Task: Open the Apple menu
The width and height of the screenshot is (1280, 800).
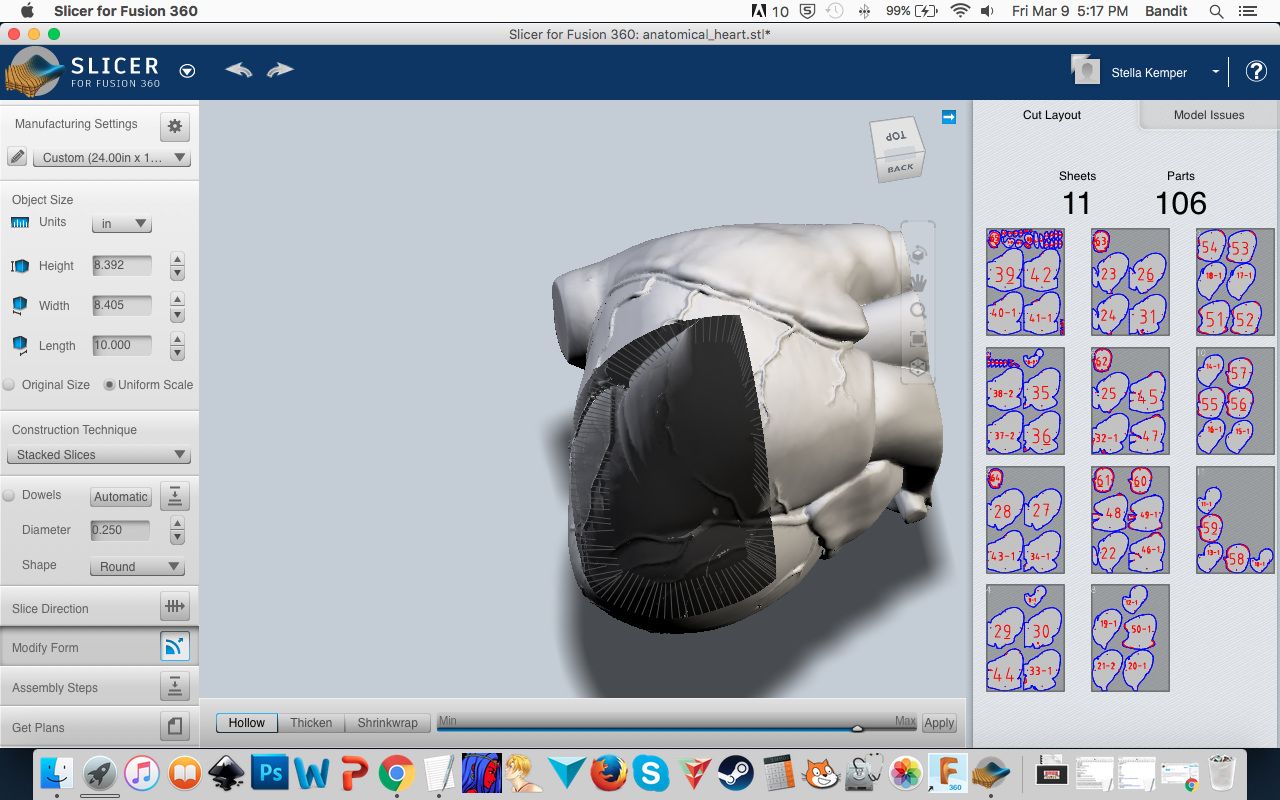Action: tap(27, 11)
